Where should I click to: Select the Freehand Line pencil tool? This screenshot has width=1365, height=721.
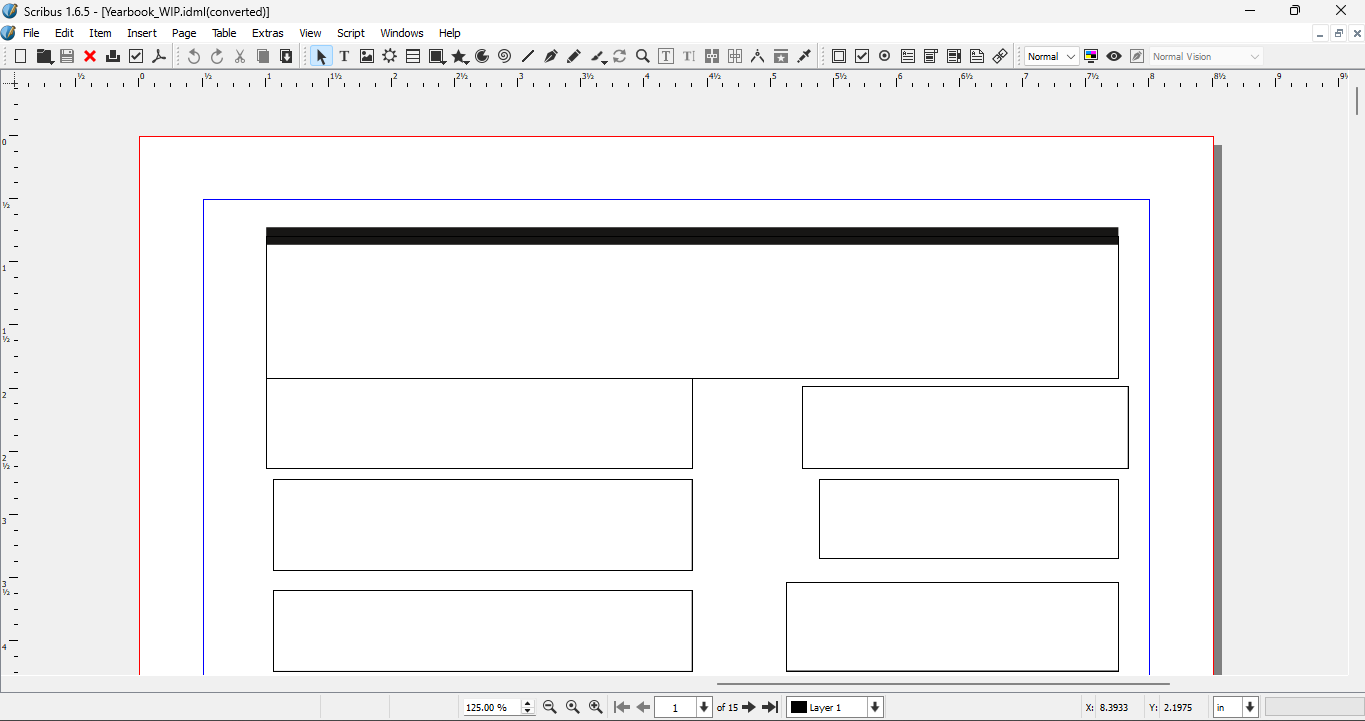(x=574, y=57)
